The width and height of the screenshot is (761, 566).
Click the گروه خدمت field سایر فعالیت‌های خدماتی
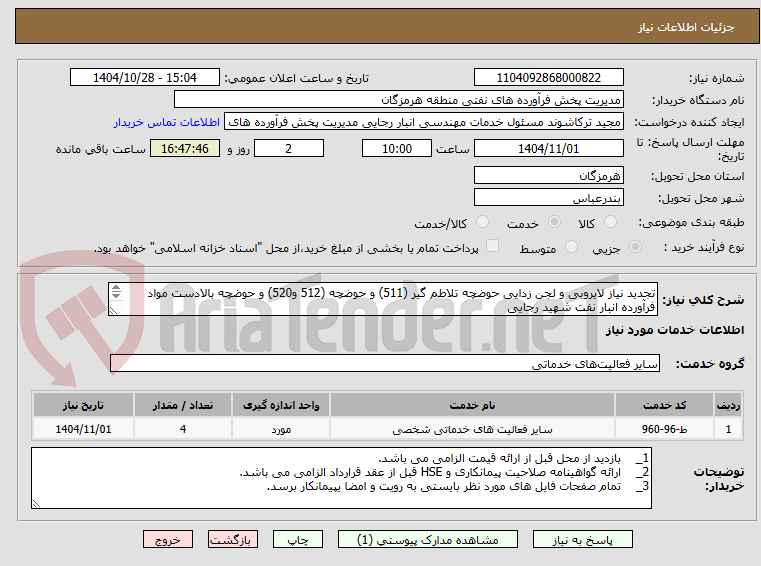[385, 363]
